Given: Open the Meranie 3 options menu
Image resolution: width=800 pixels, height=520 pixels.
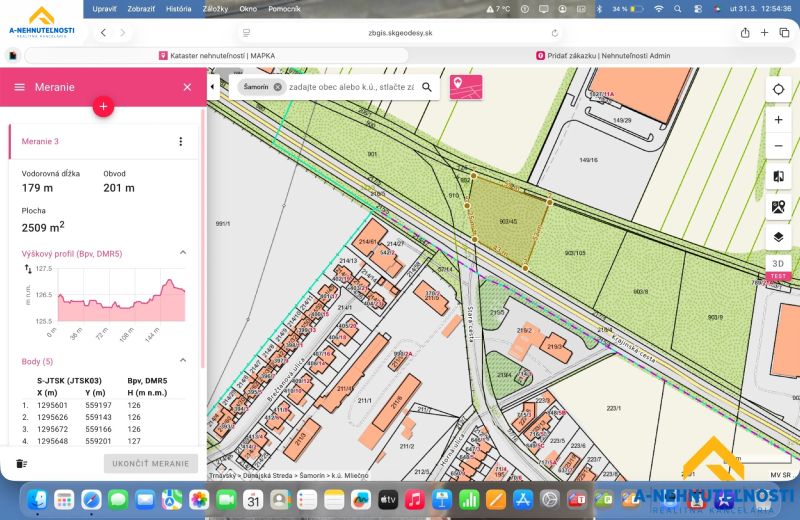Looking at the screenshot, I should [181, 141].
